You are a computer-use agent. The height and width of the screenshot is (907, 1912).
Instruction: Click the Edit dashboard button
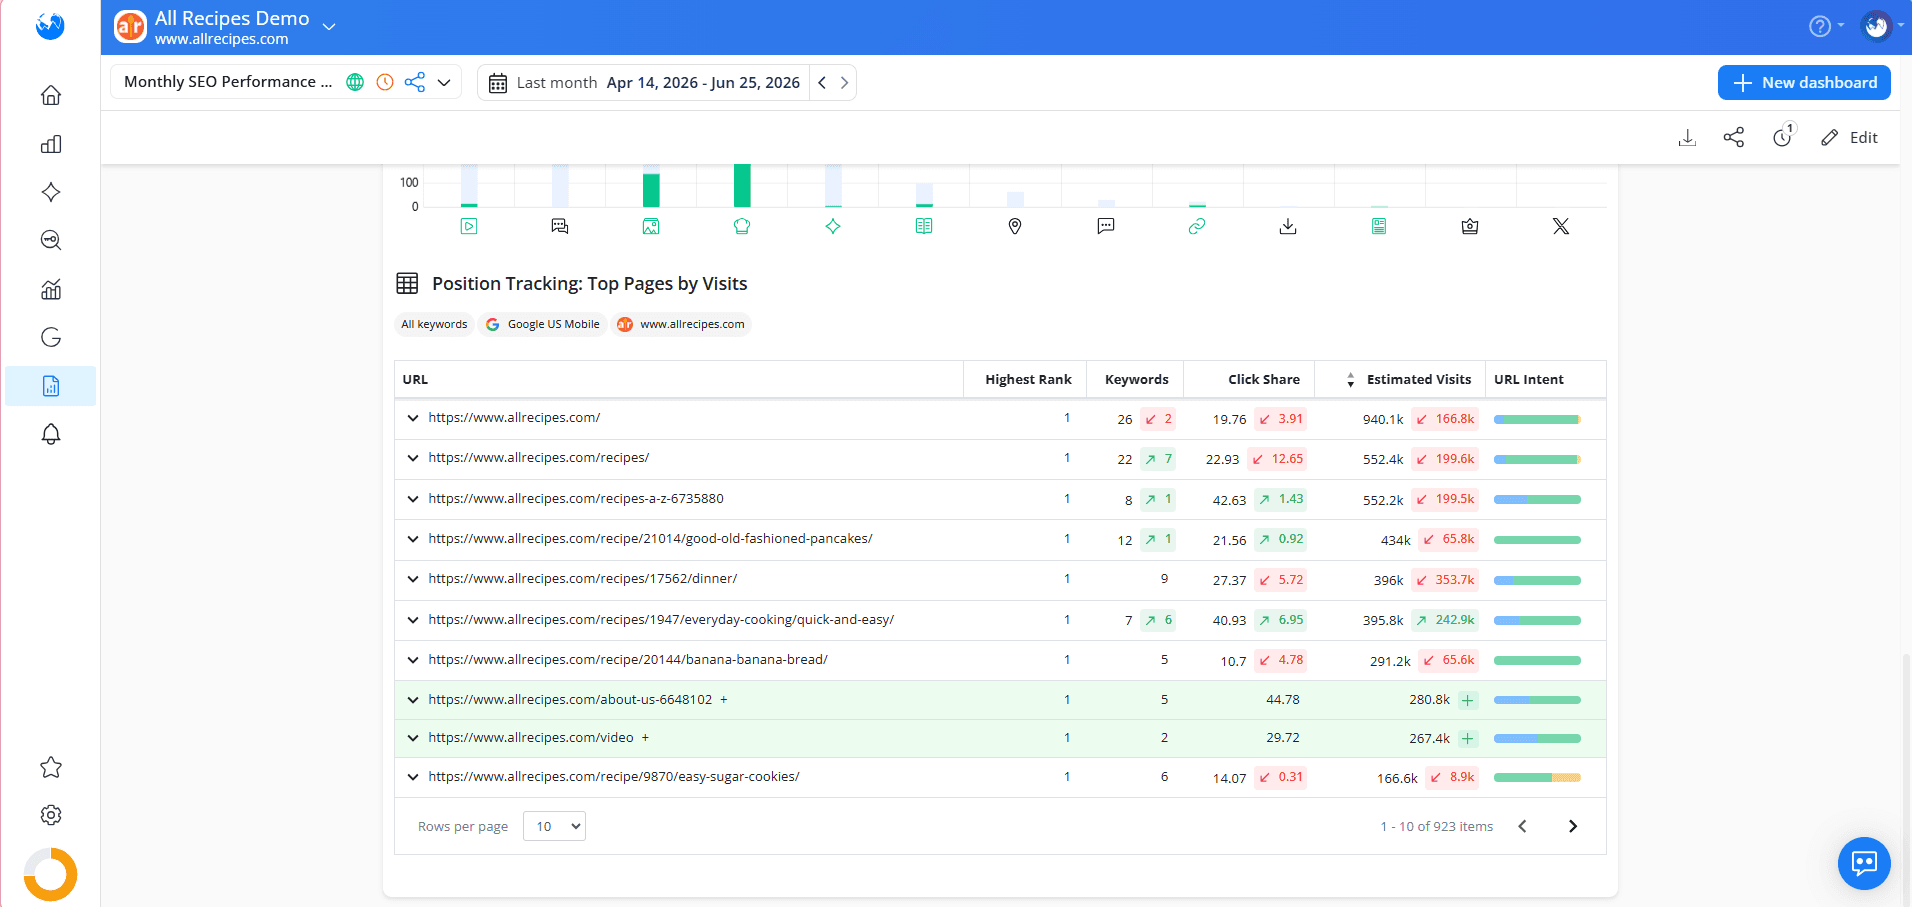point(1850,138)
